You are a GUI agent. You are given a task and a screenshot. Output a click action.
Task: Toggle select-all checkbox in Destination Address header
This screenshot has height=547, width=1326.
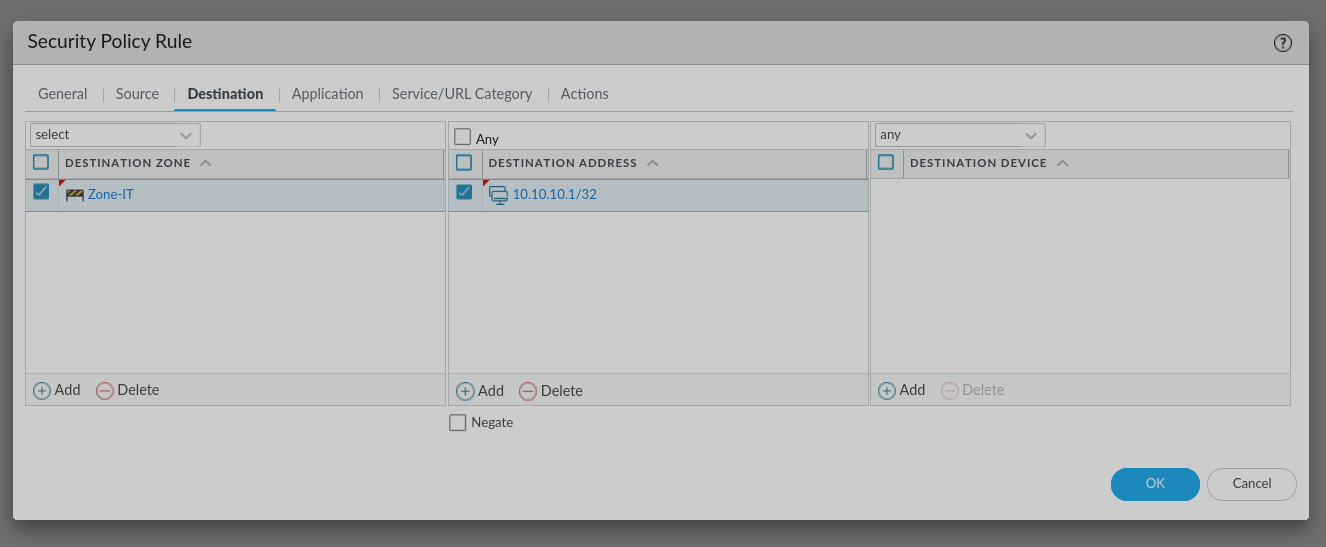click(x=464, y=162)
